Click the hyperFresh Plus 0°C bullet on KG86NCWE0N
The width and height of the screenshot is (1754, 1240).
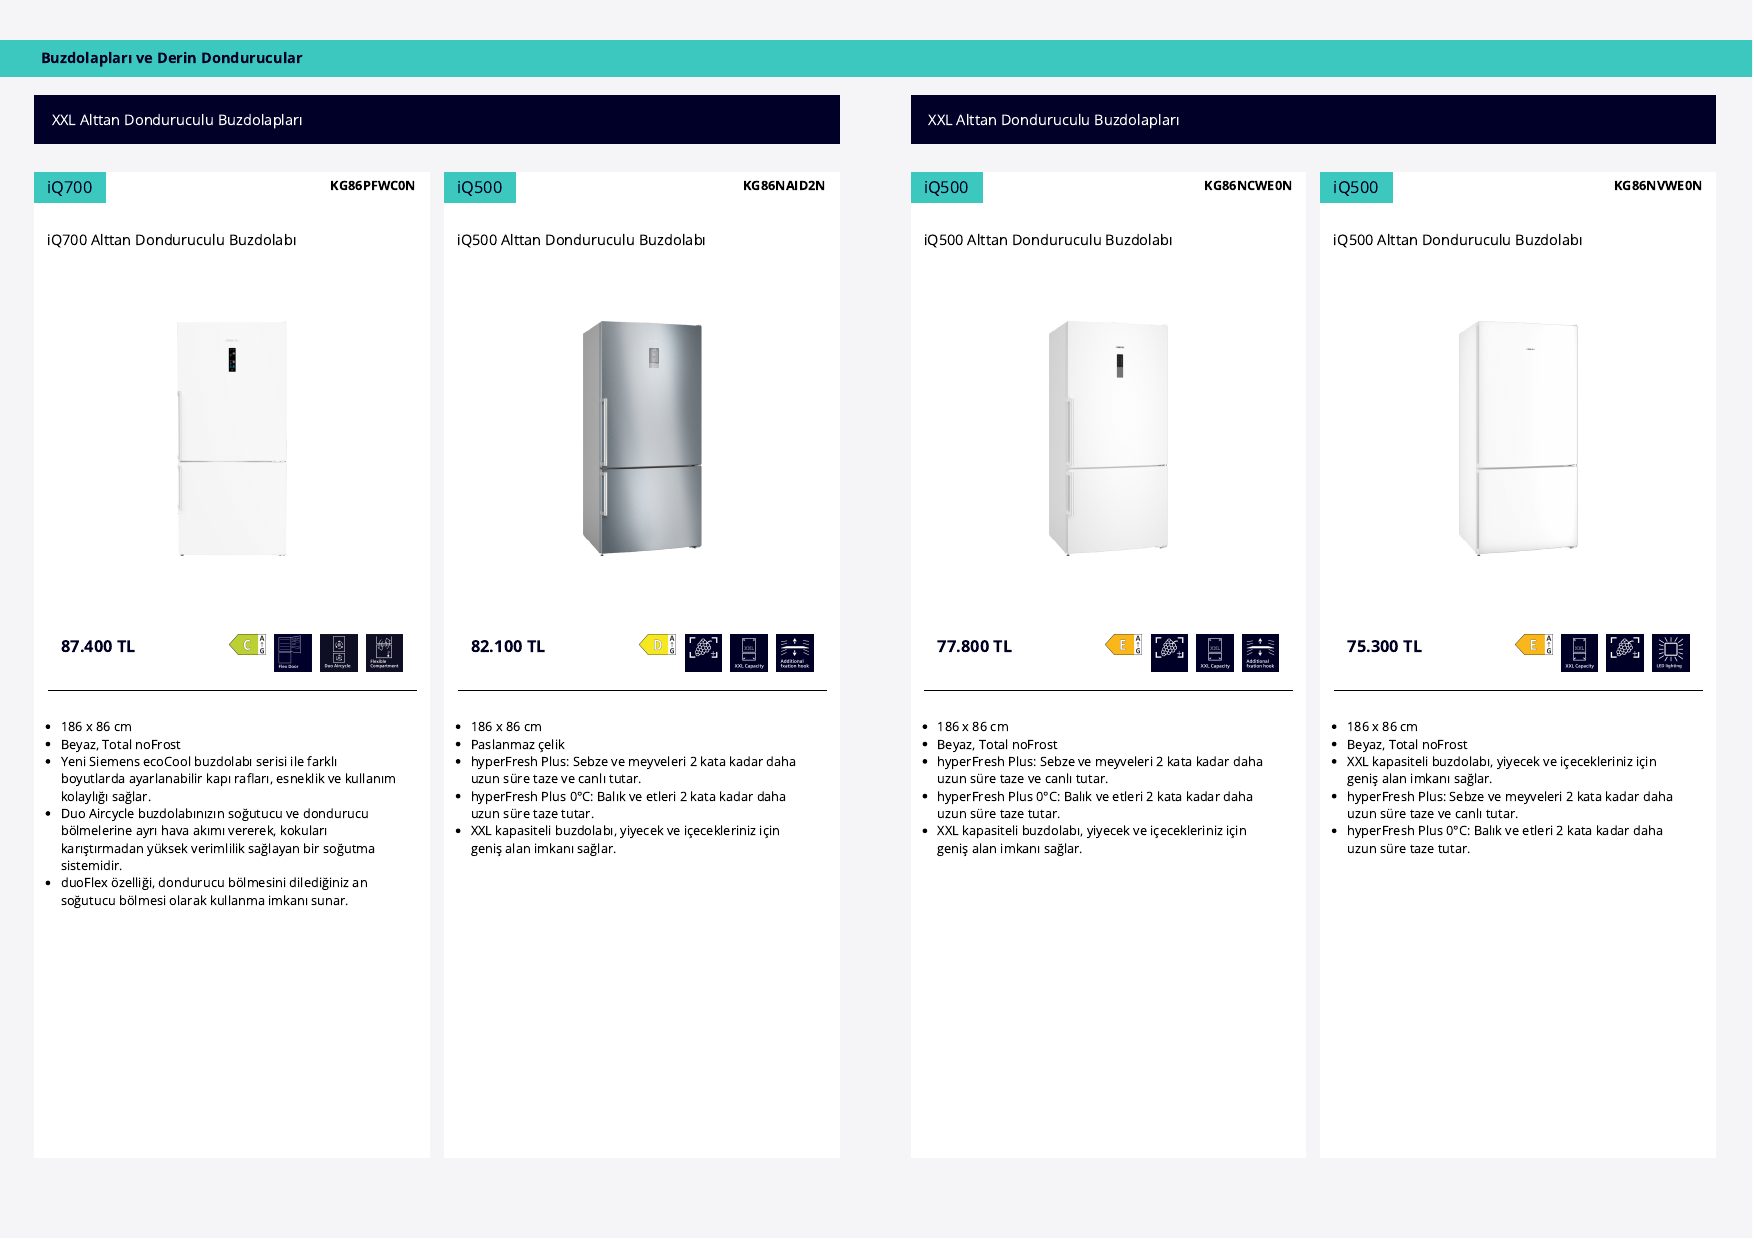[x=1095, y=805]
